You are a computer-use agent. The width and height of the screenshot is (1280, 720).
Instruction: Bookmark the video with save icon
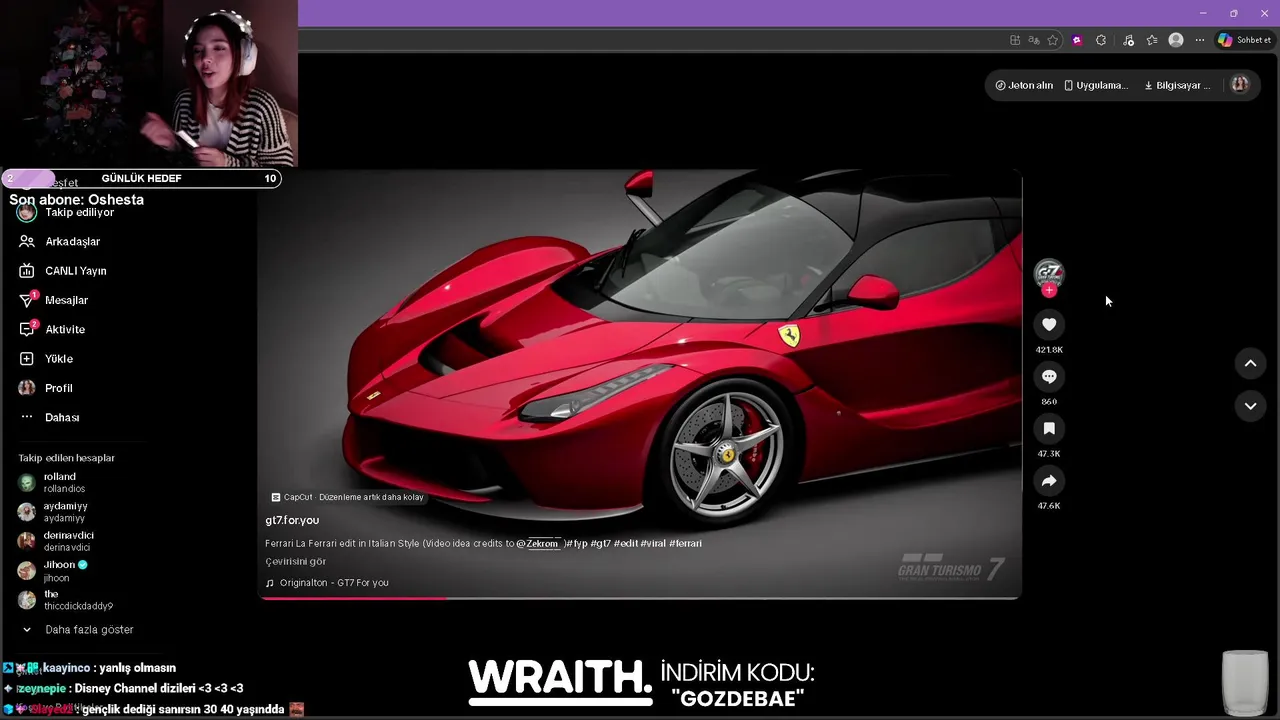pyautogui.click(x=1049, y=428)
